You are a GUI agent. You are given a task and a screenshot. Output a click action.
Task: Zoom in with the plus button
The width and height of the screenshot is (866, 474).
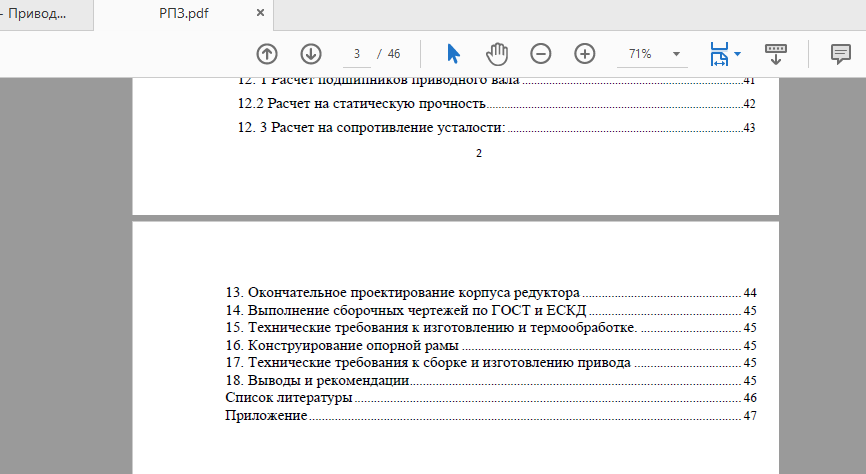point(585,54)
